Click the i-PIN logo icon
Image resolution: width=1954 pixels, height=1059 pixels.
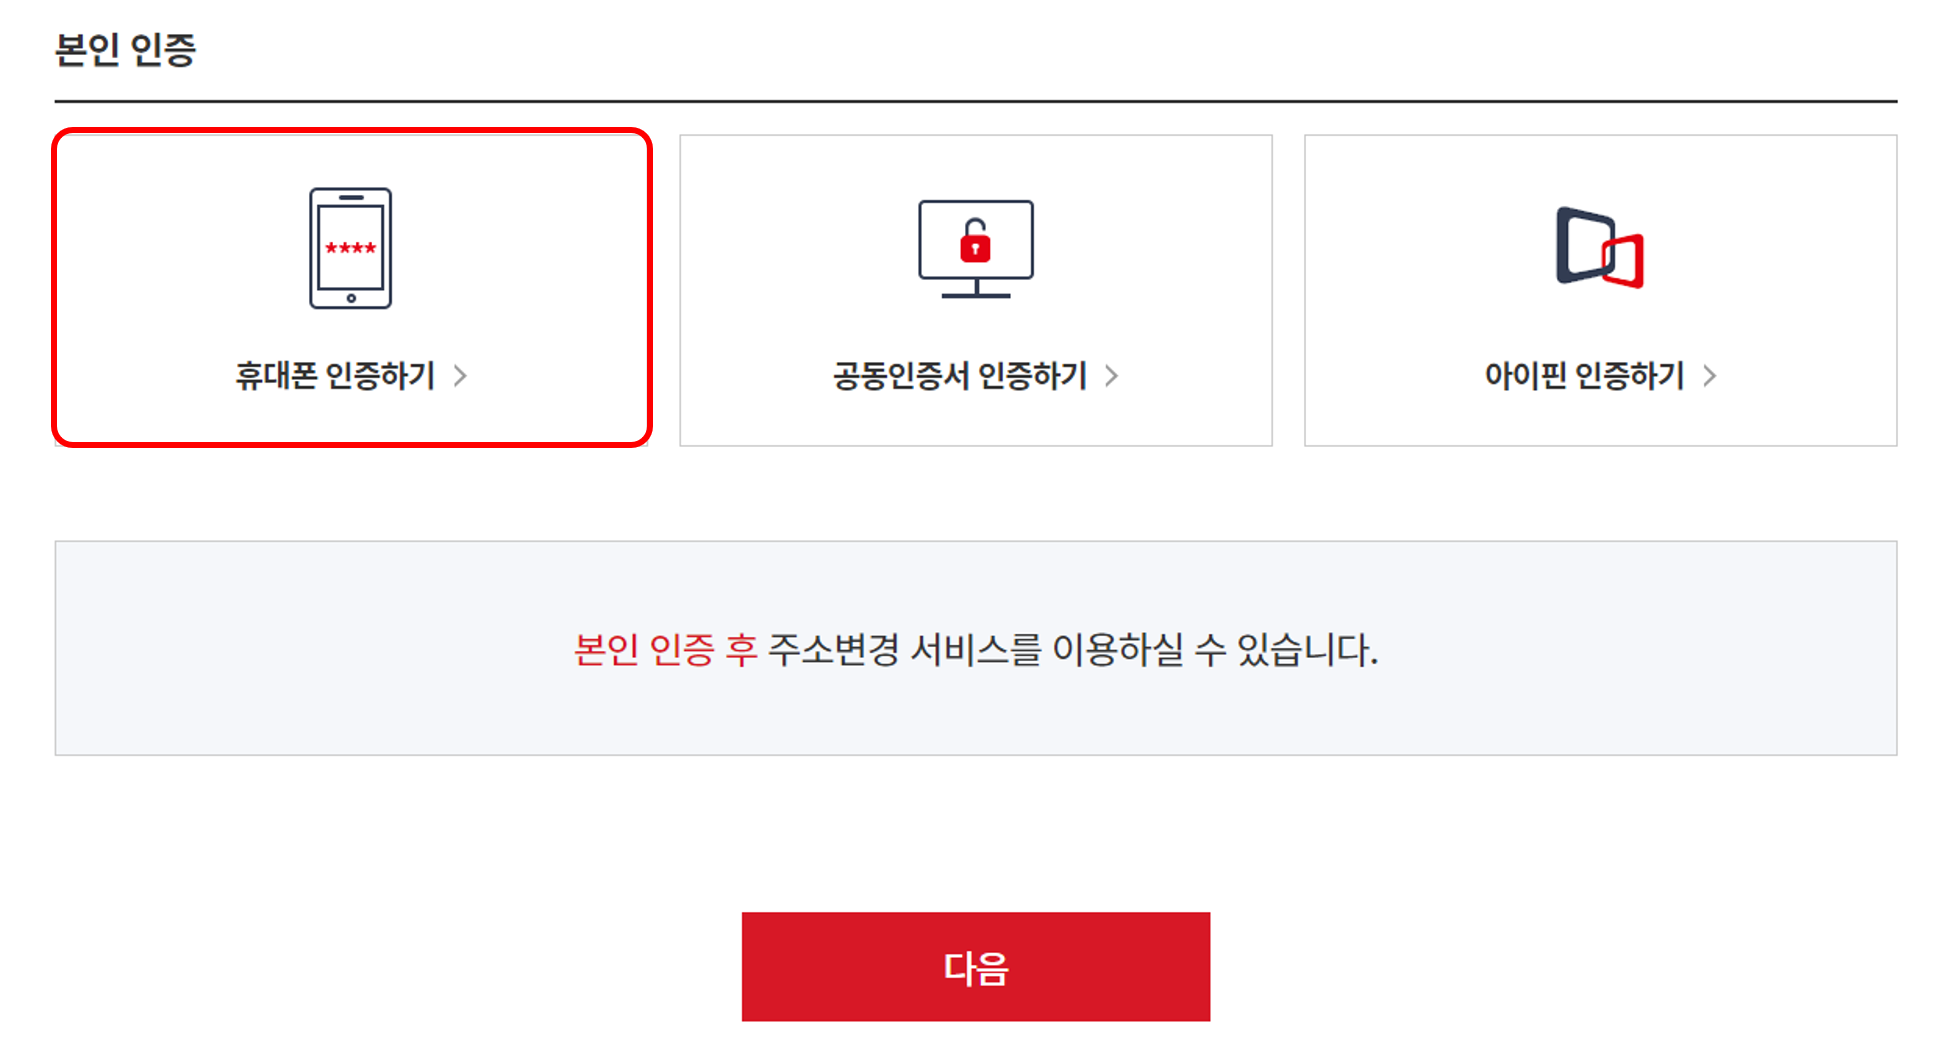coord(1600,247)
